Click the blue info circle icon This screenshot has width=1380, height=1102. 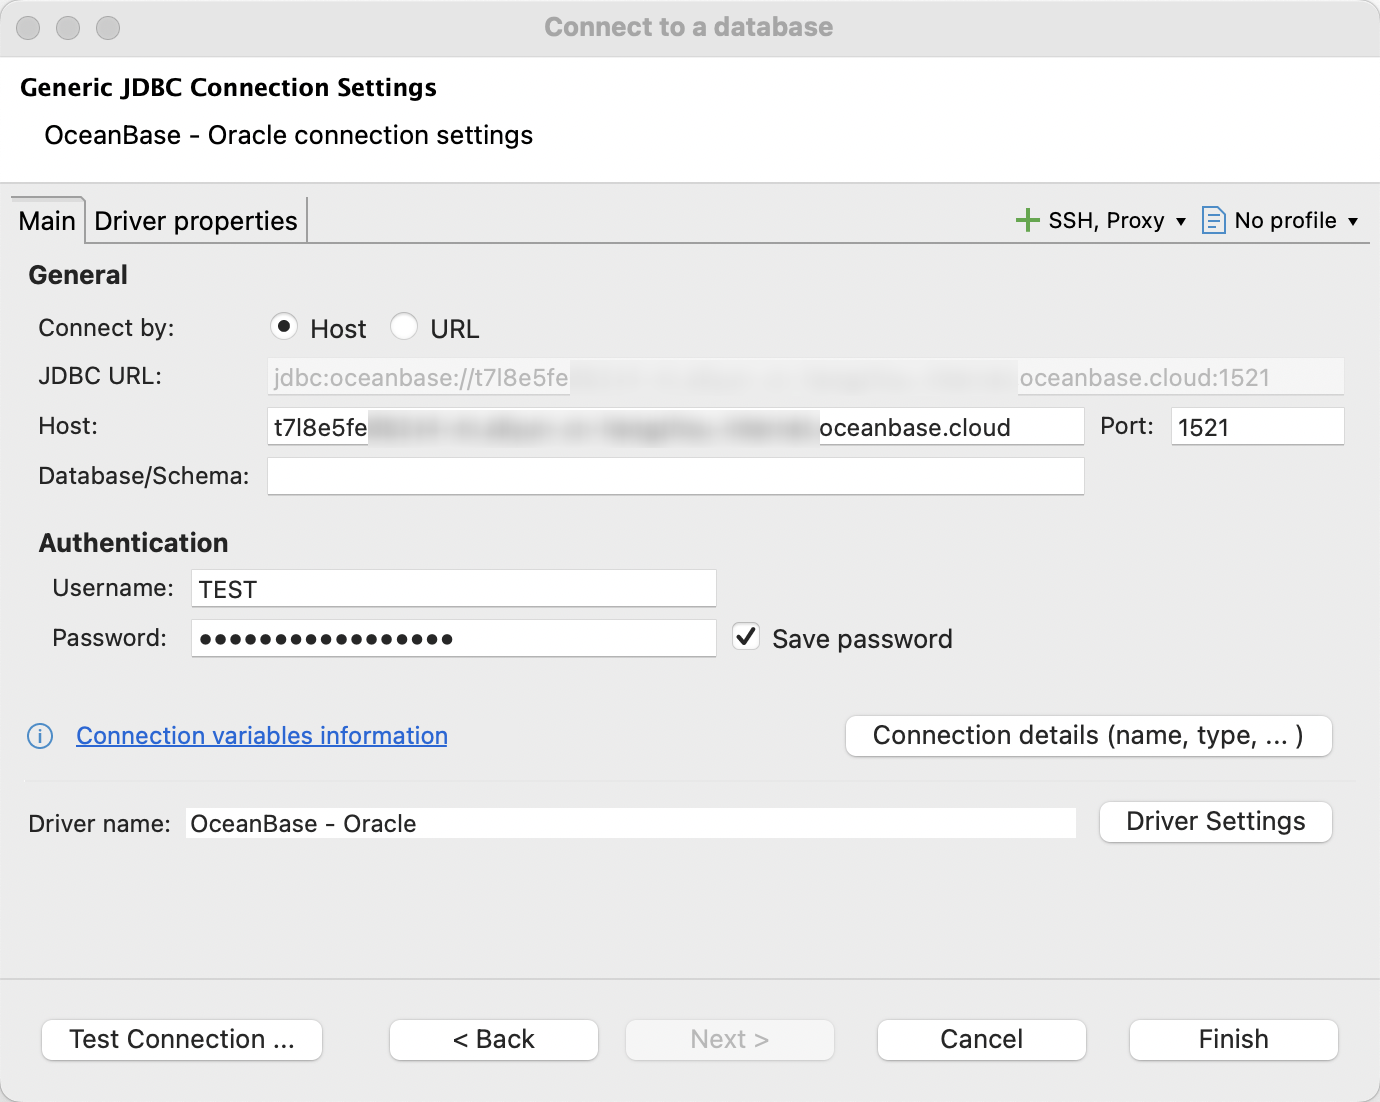pos(39,736)
